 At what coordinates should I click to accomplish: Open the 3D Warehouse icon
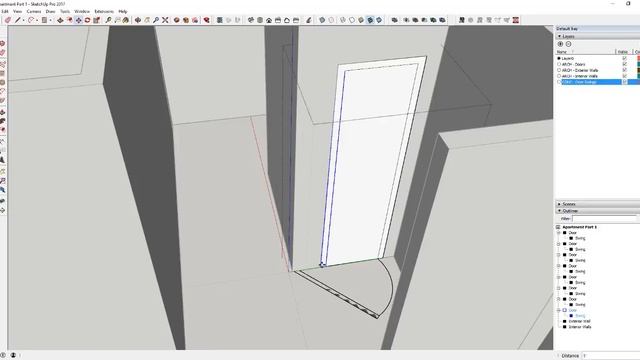177,20
